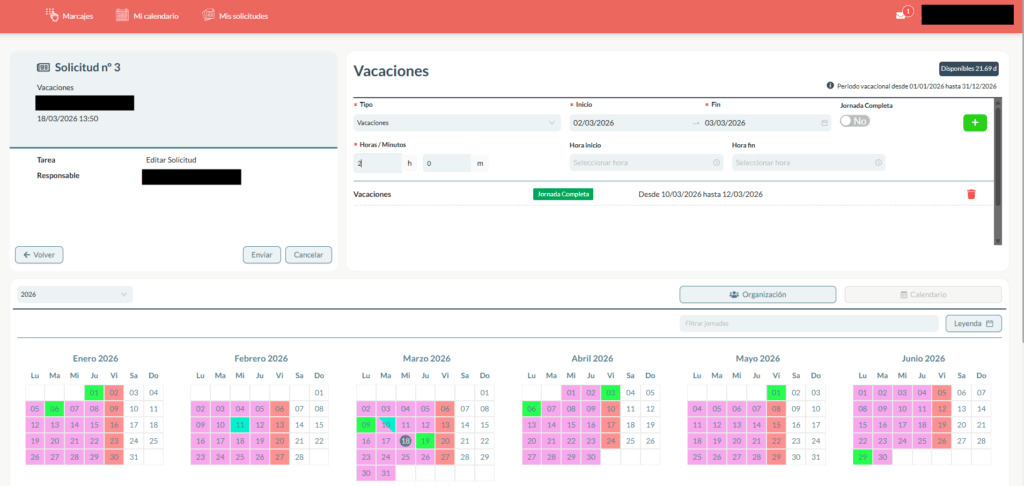The image size is (1024, 486).
Task: Add vacation entry with green plus button
Action: (x=974, y=122)
